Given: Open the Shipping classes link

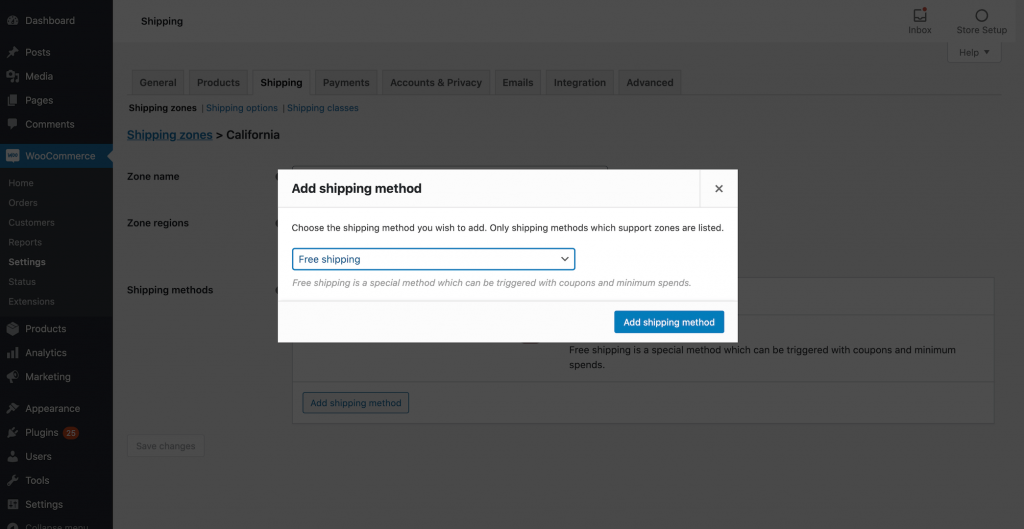Looking at the screenshot, I should [x=323, y=108].
